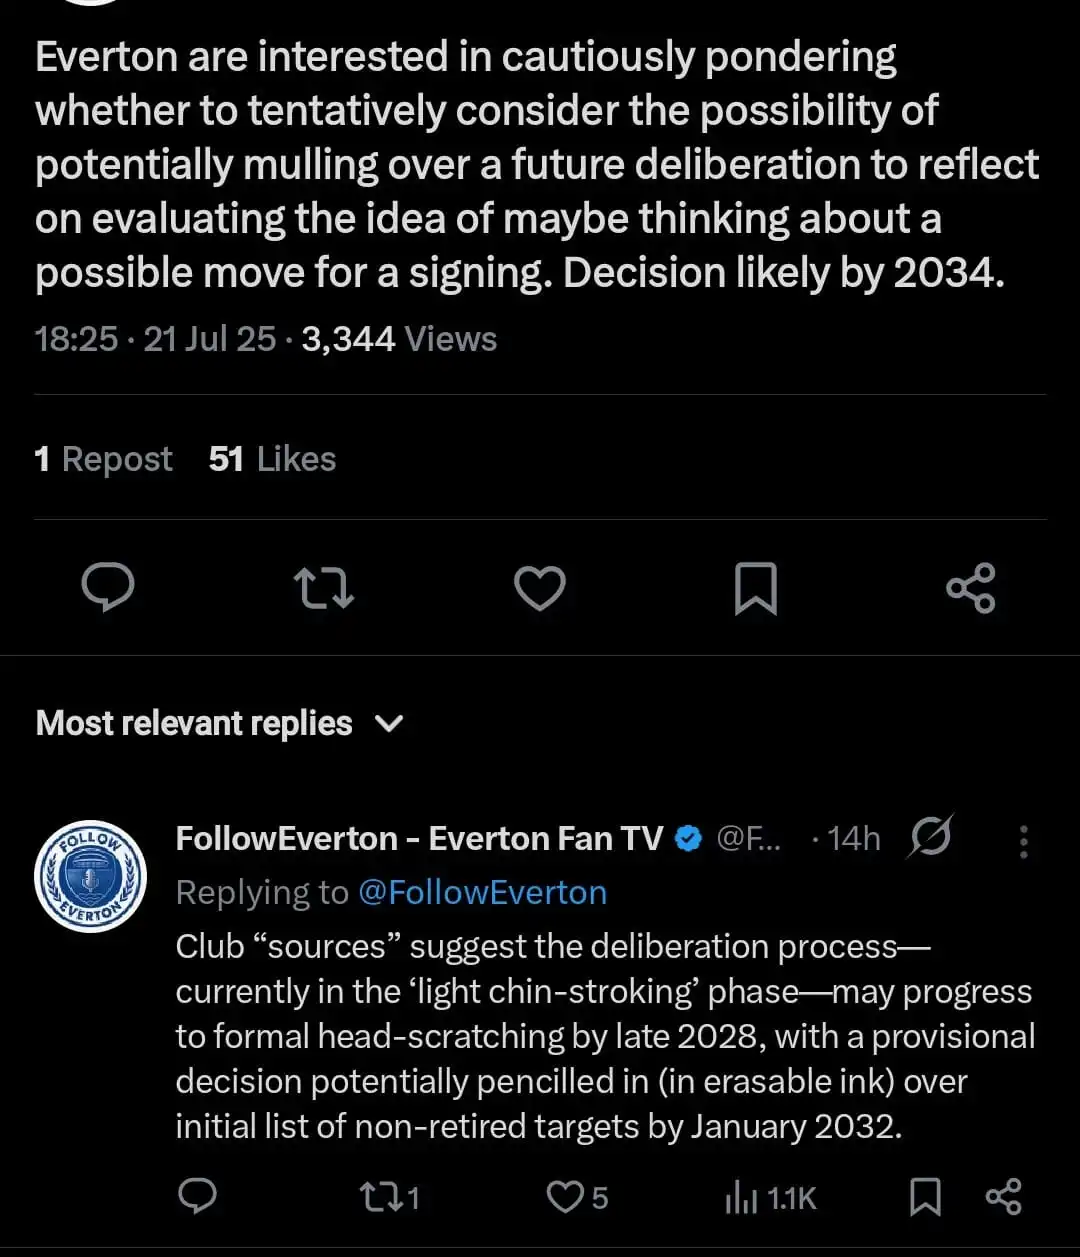Reply to the FollowEverton comment
Screen dimensions: 1080x1257
pyautogui.click(x=197, y=1196)
